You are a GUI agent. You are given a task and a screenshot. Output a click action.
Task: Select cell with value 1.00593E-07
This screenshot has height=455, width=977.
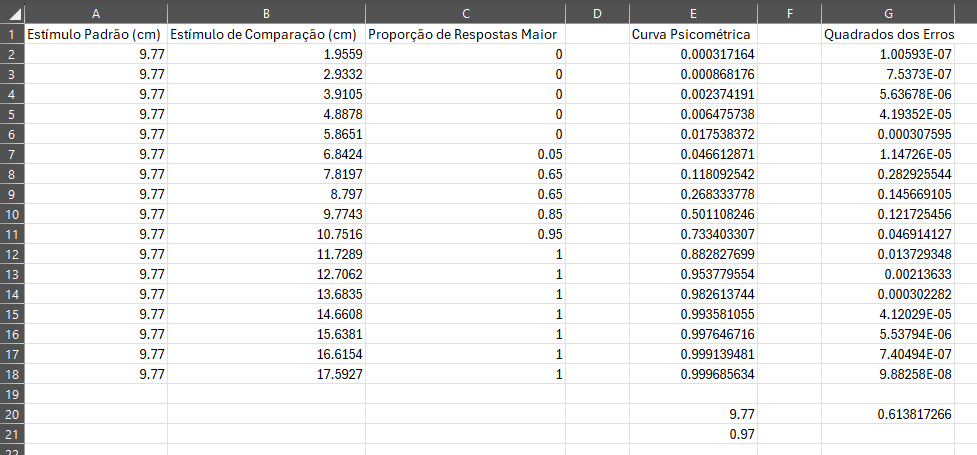coord(888,54)
